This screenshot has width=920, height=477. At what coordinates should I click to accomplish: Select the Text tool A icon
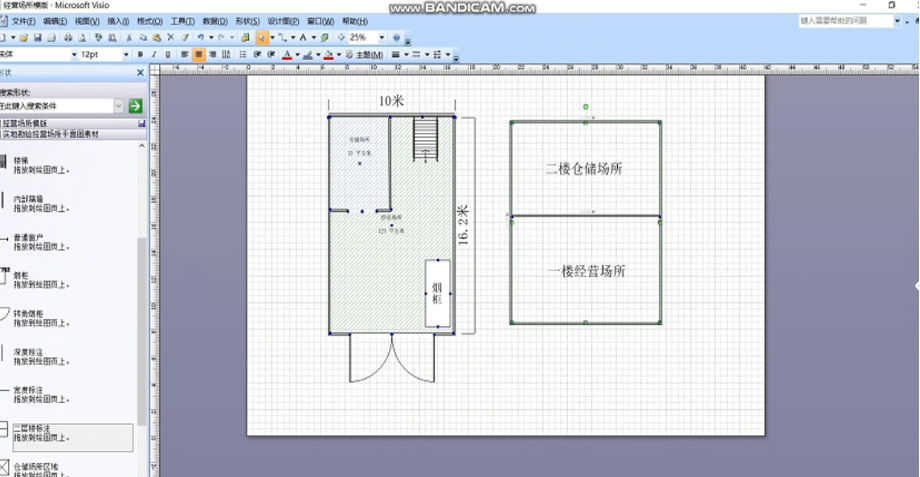tap(303, 38)
